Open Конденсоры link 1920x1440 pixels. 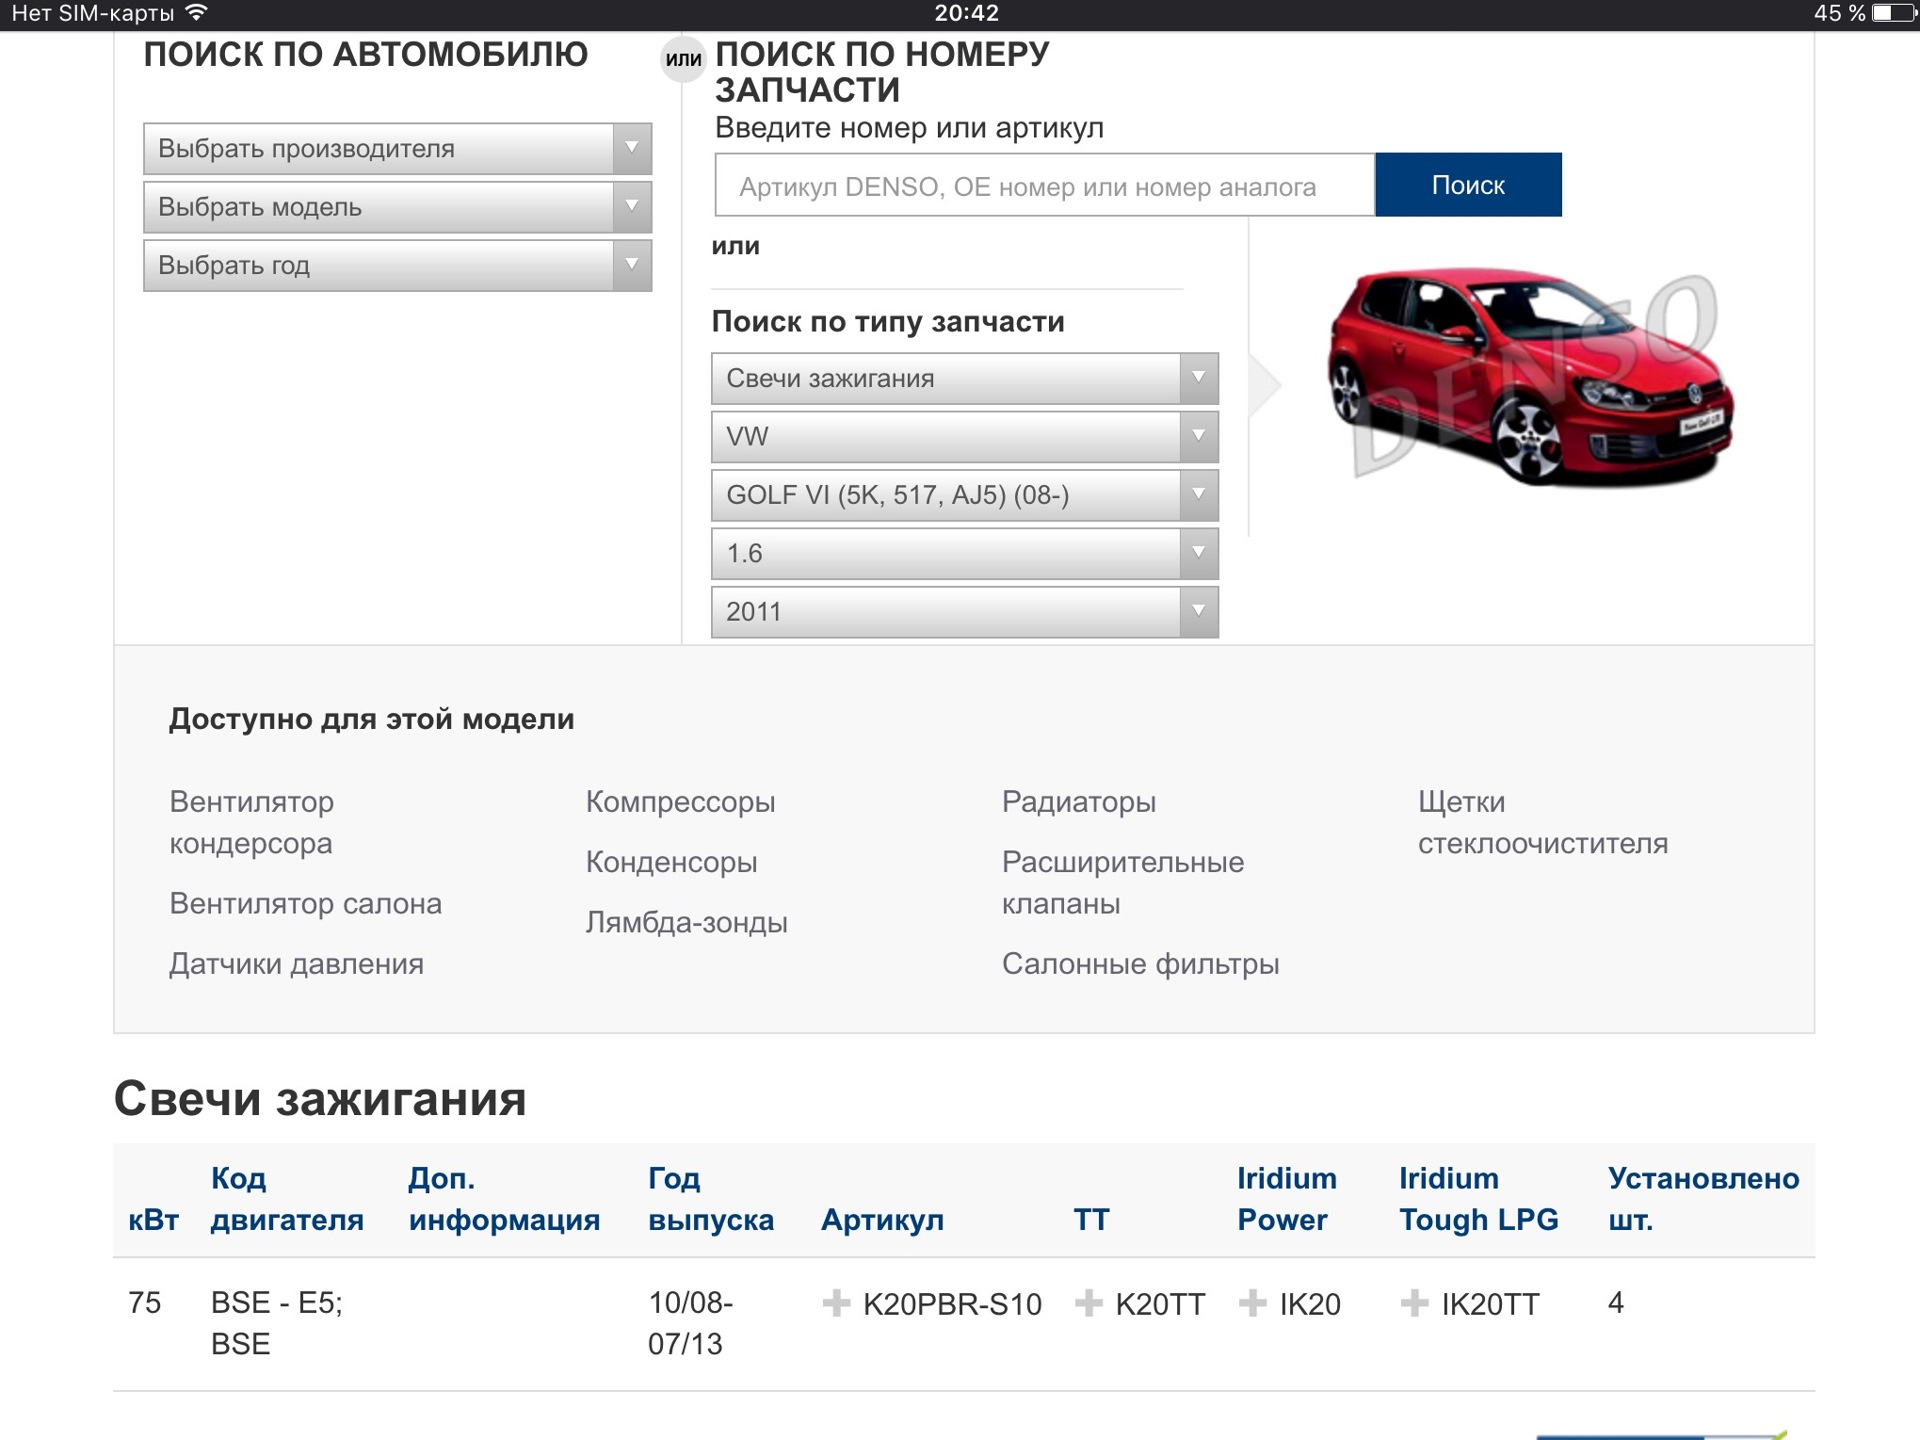[671, 862]
